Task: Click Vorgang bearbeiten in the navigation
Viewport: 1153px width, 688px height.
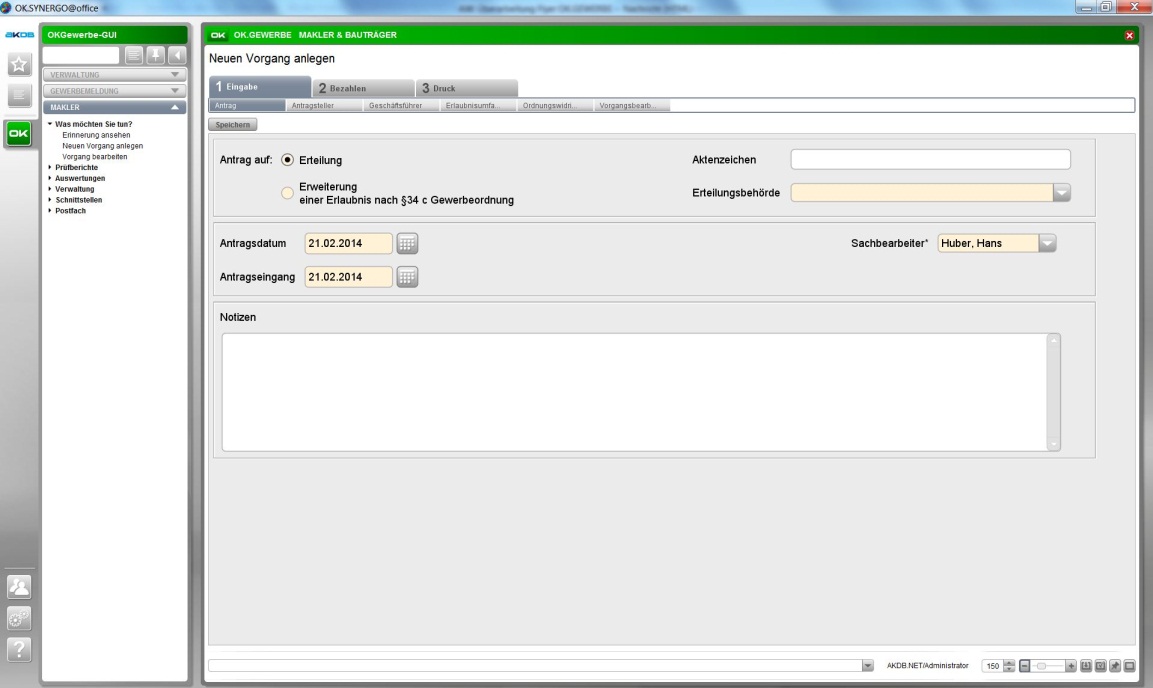Action: [94, 156]
